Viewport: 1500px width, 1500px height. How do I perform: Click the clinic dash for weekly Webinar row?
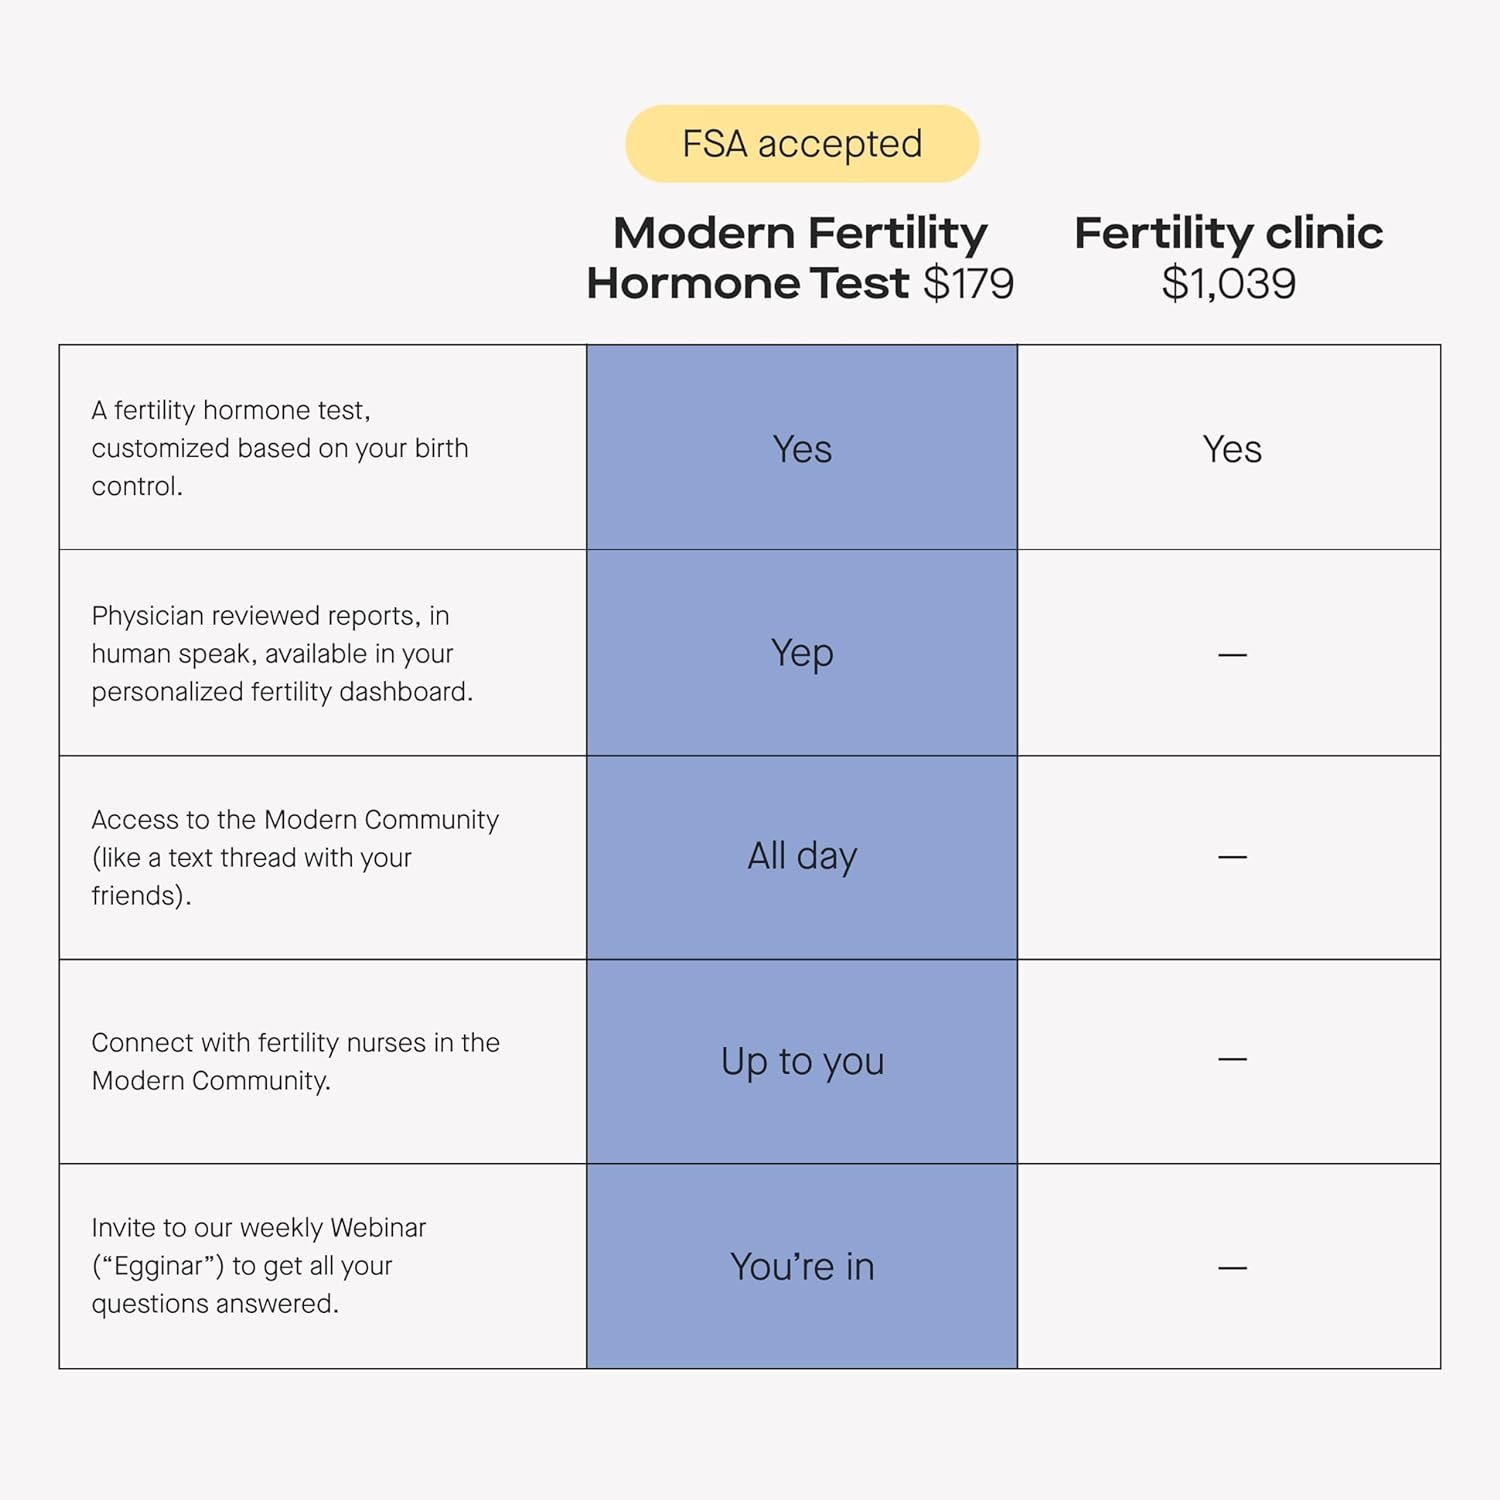[x=1232, y=1268]
